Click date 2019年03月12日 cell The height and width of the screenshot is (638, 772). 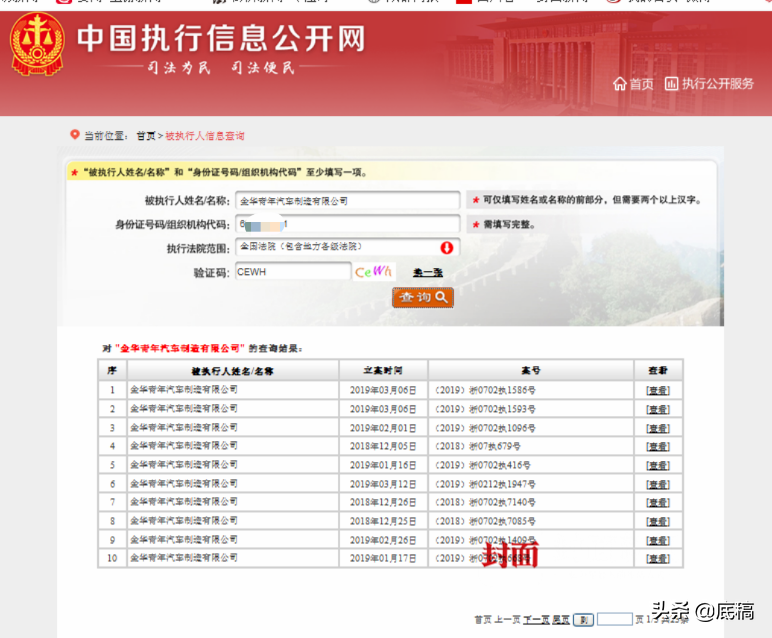click(383, 484)
